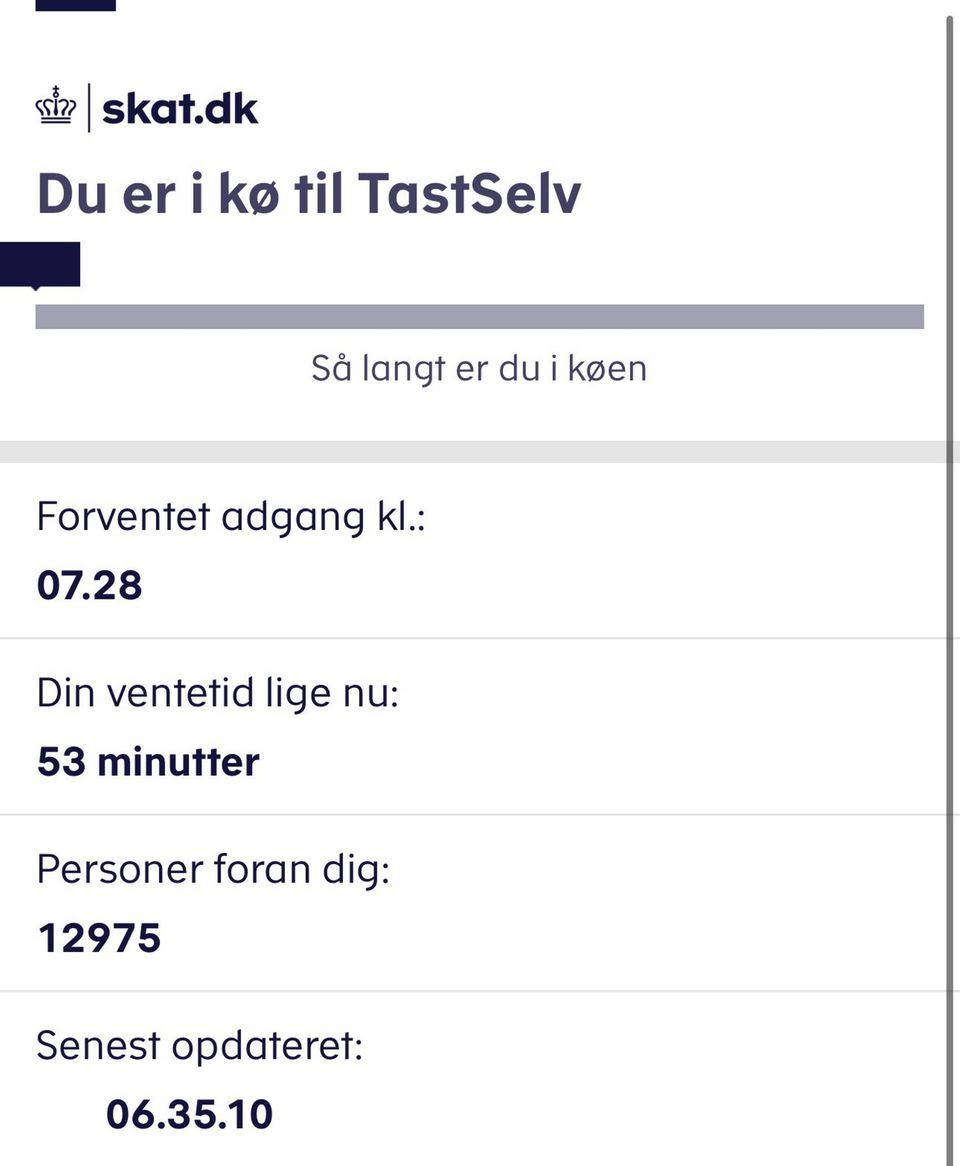
Task: Click the queue progress bar
Action: (x=480, y=316)
